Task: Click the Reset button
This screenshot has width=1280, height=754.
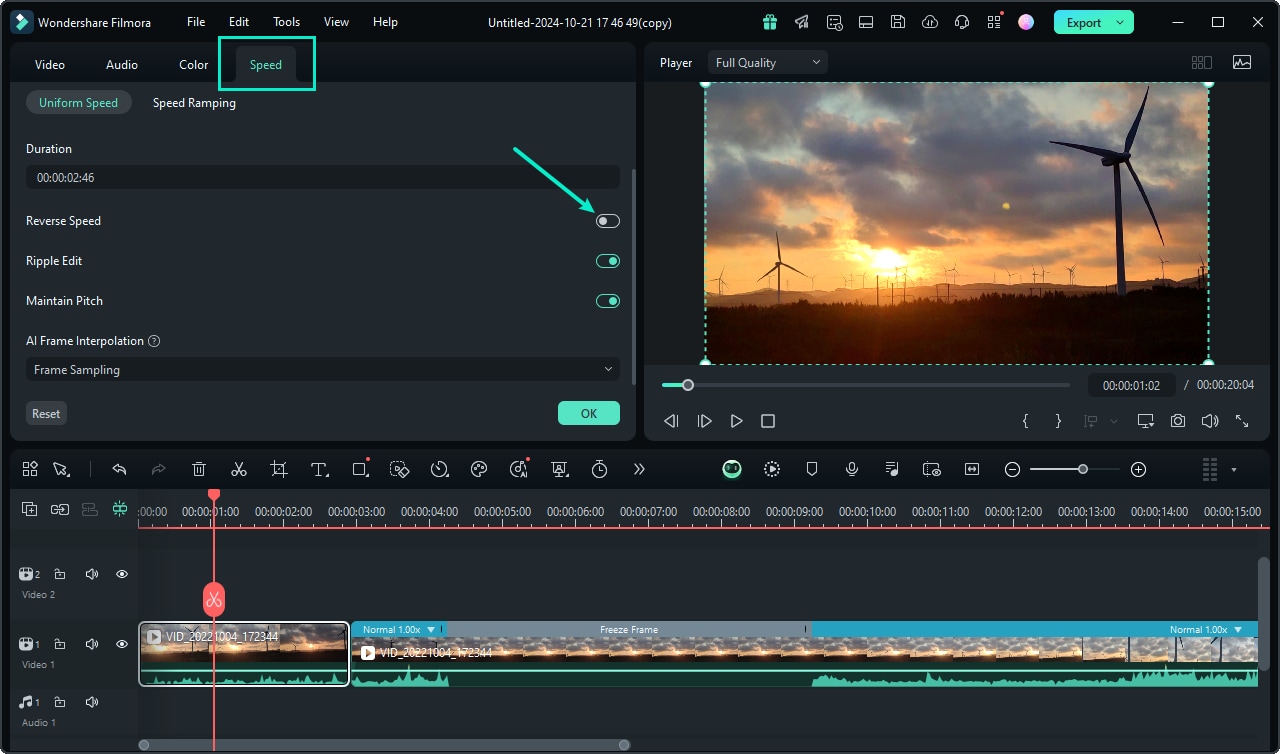Action: (x=46, y=413)
